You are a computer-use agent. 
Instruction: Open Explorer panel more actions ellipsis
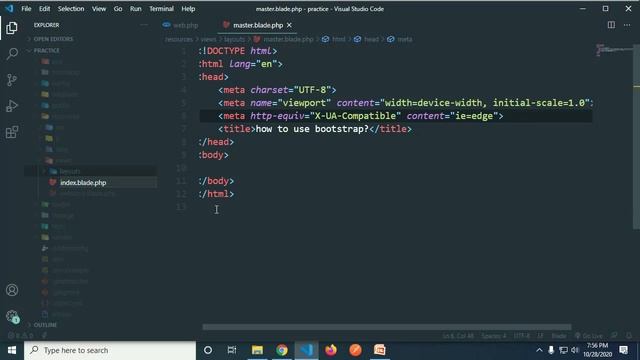click(144, 25)
